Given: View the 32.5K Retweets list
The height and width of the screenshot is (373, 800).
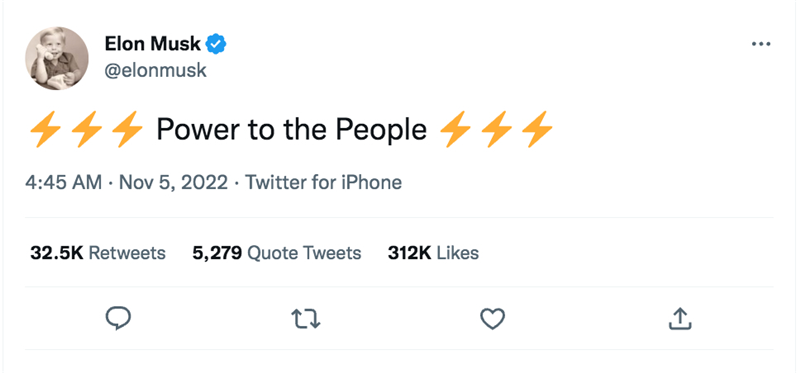Looking at the screenshot, I should [x=98, y=253].
